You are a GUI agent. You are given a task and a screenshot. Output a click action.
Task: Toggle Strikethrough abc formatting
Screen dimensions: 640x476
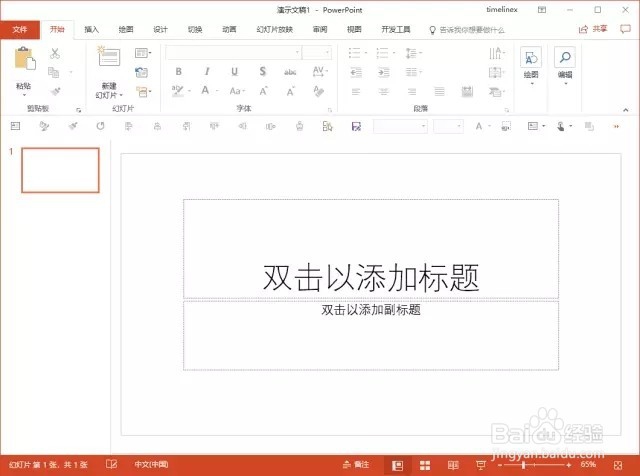[x=290, y=72]
